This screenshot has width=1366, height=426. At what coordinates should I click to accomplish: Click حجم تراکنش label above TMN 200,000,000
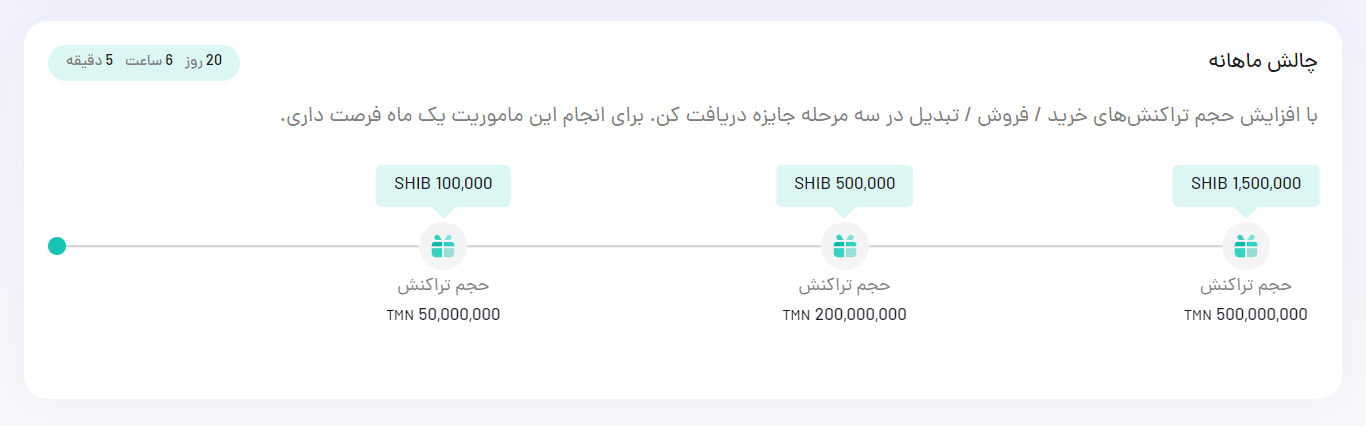coord(845,285)
